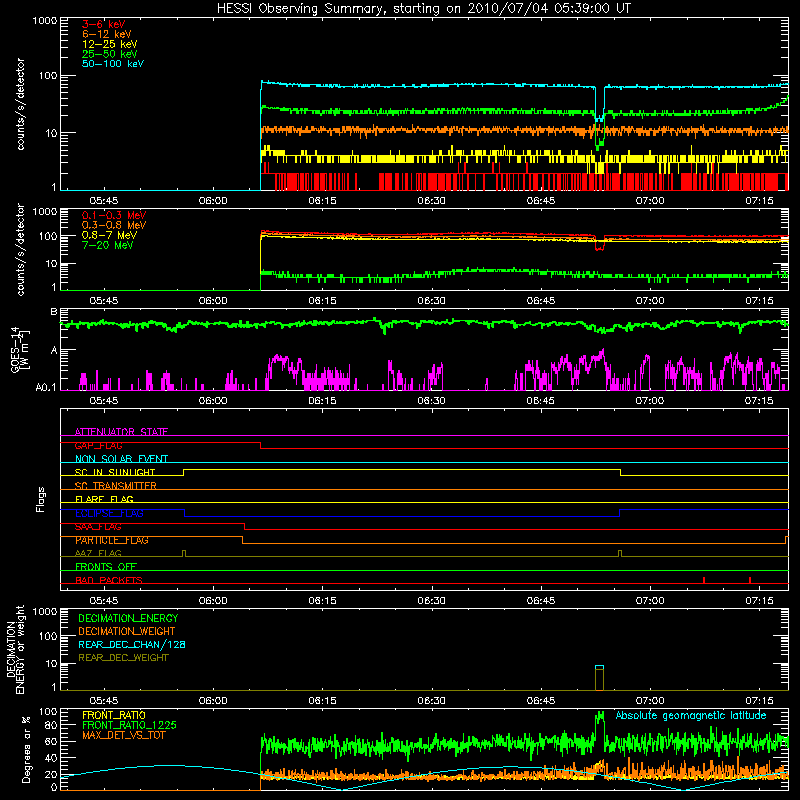Screen dimensions: 800x800
Task: Click the 07:15 tick label under decimation panel
Action: pos(759,701)
